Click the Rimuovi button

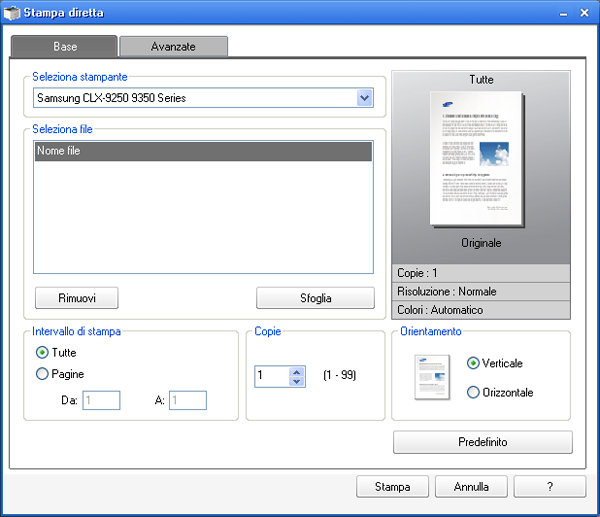(76, 298)
